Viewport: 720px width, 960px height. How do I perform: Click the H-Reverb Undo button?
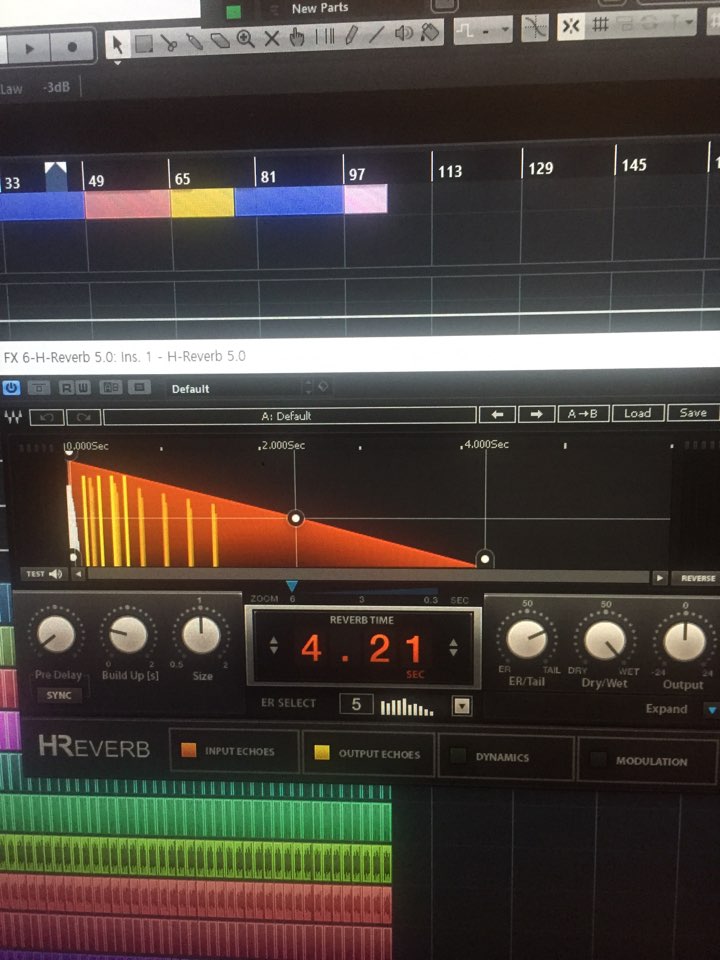pos(47,418)
